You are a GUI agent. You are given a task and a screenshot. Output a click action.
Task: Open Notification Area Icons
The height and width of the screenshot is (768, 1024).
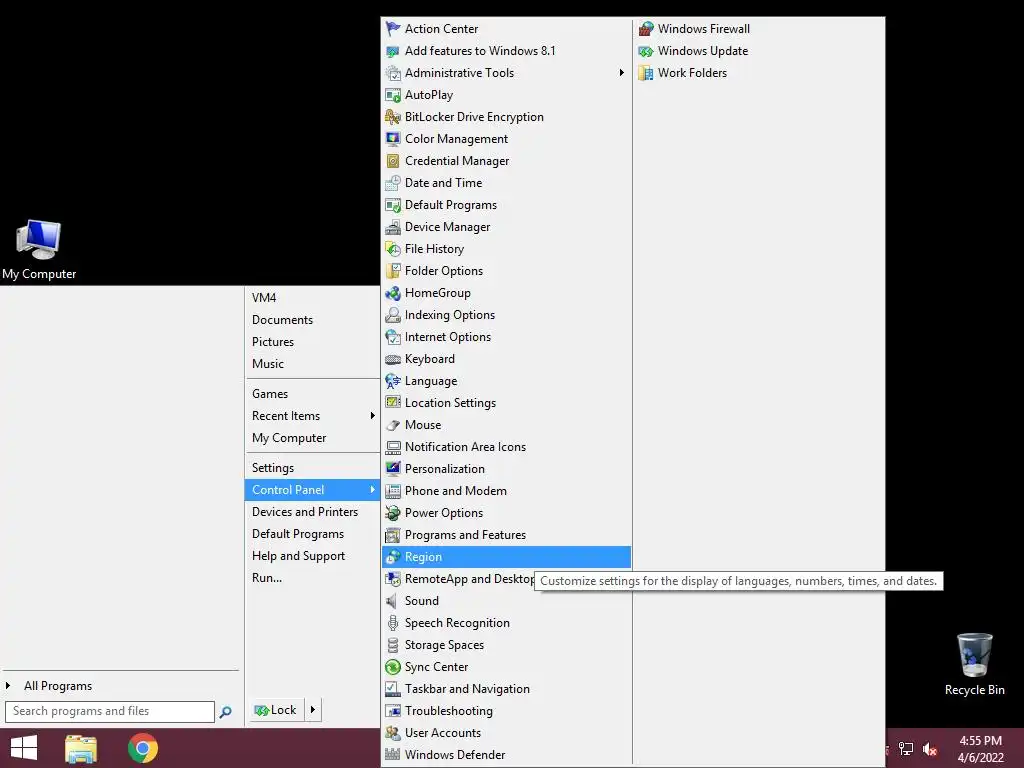[x=506, y=447]
